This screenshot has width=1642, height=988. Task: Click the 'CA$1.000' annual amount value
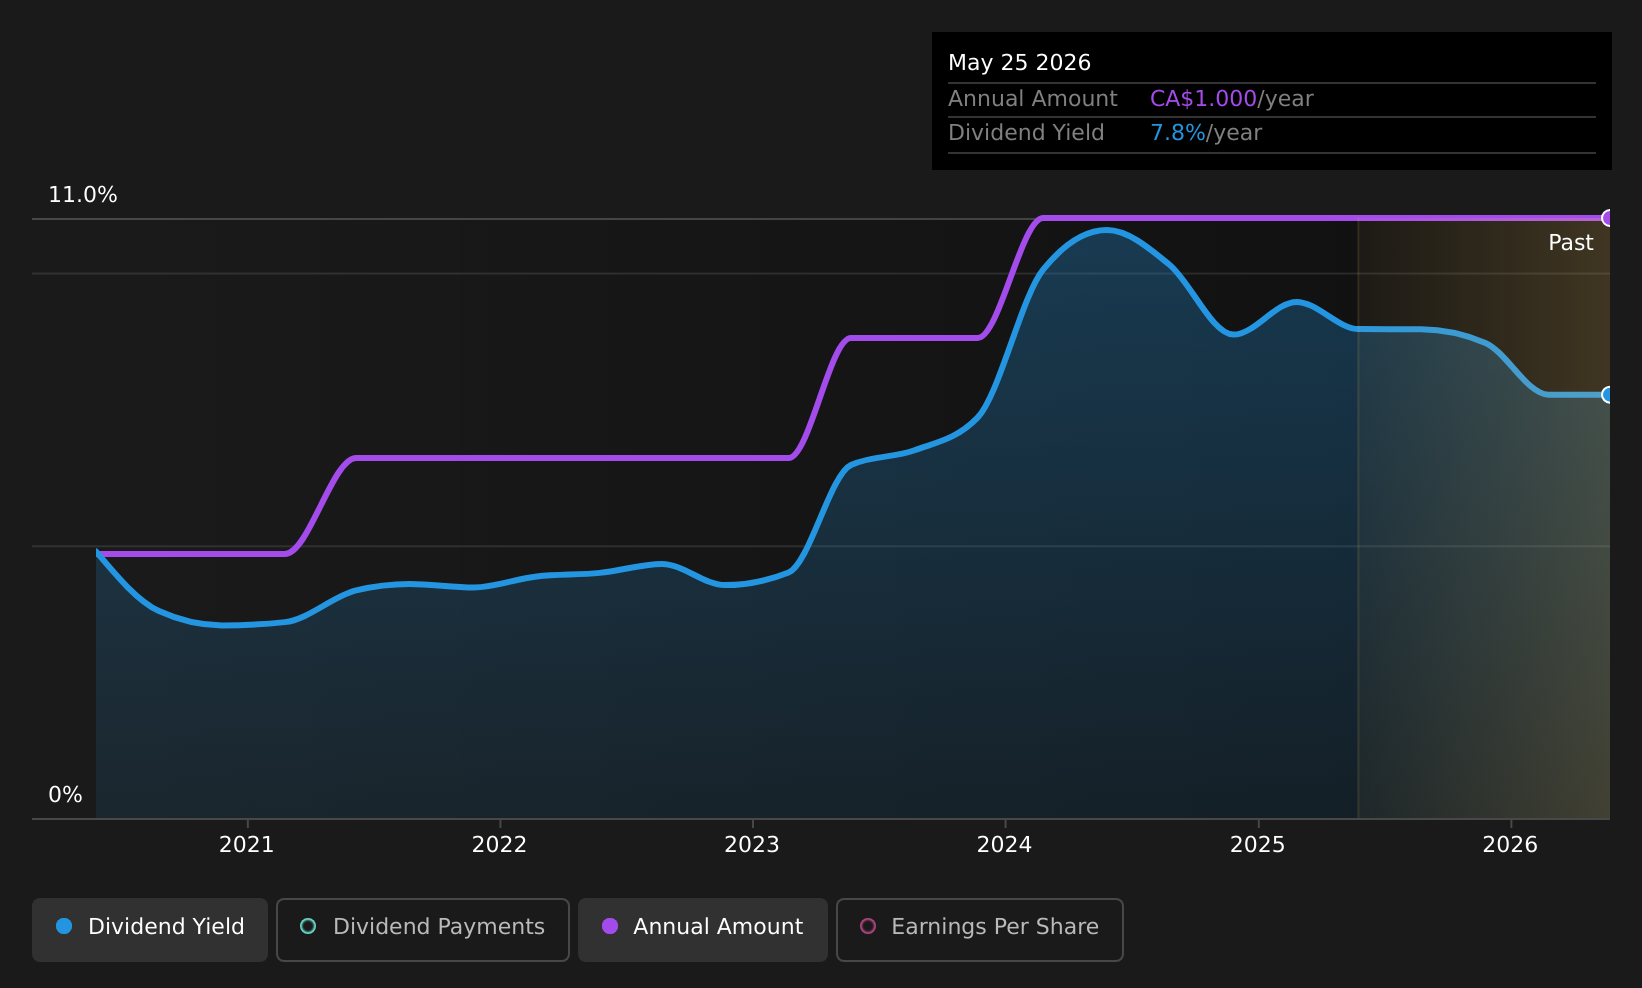(1203, 99)
